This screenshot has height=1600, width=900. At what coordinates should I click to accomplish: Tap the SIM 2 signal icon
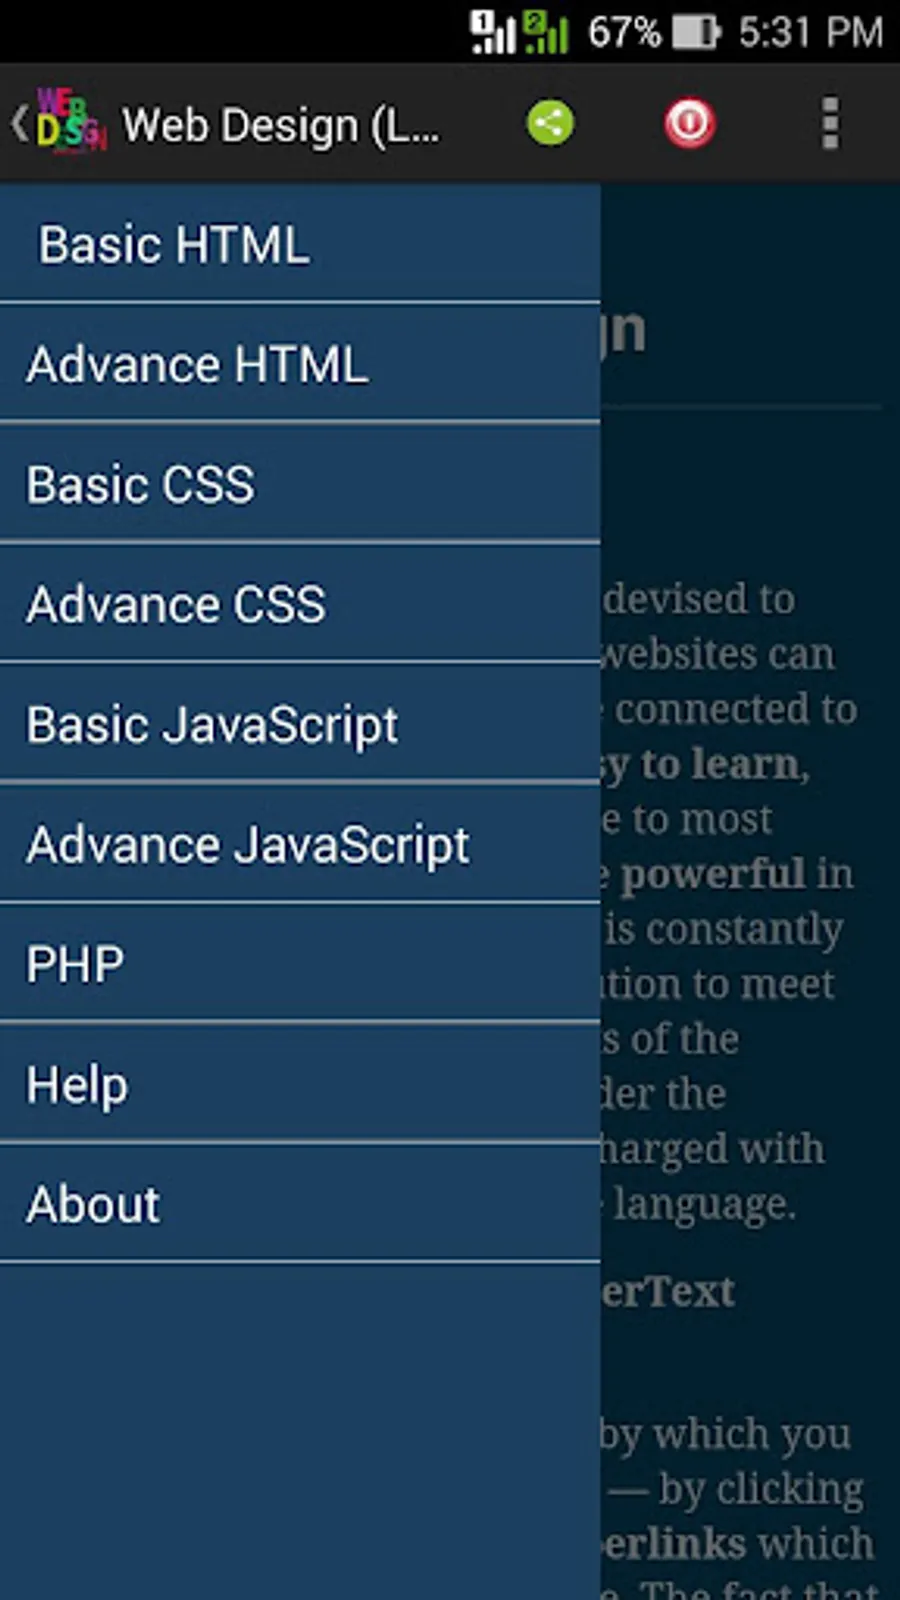546,33
